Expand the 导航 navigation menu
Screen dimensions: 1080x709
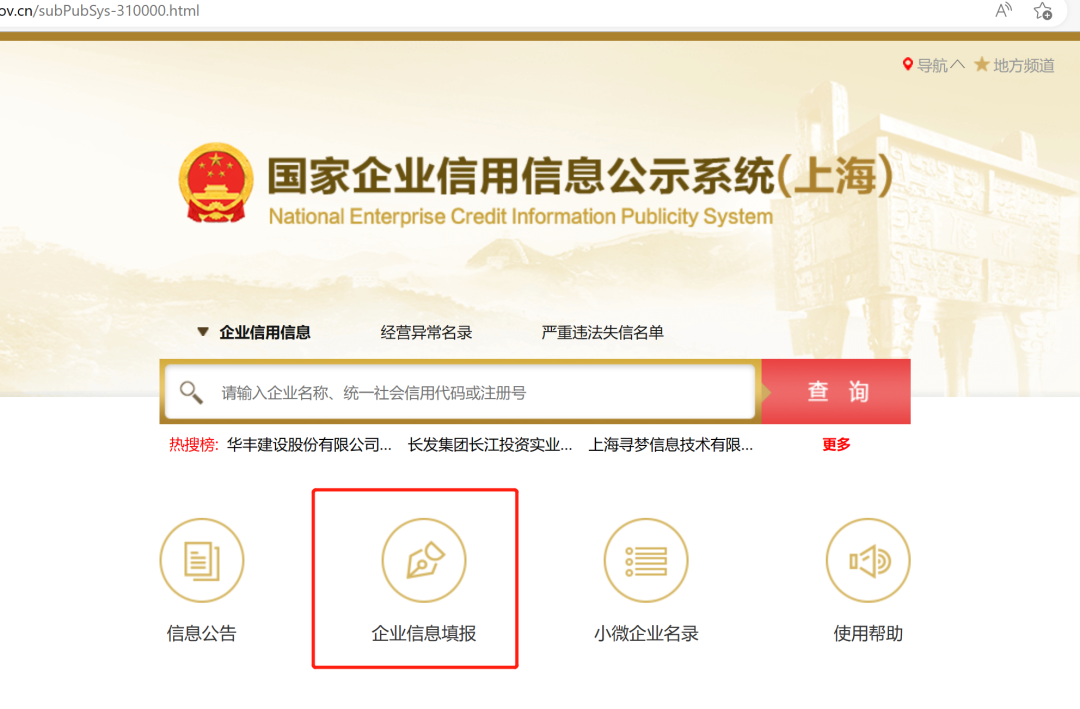(940, 65)
